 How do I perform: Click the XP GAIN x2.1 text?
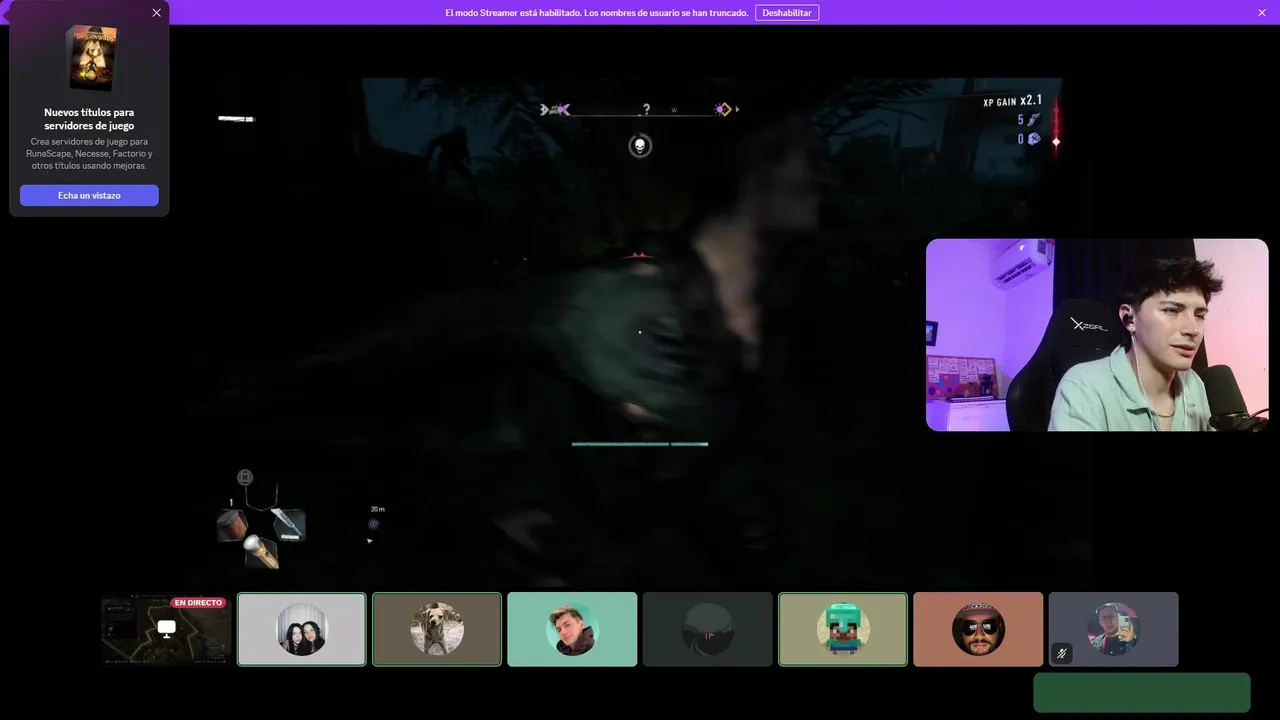tap(1012, 101)
